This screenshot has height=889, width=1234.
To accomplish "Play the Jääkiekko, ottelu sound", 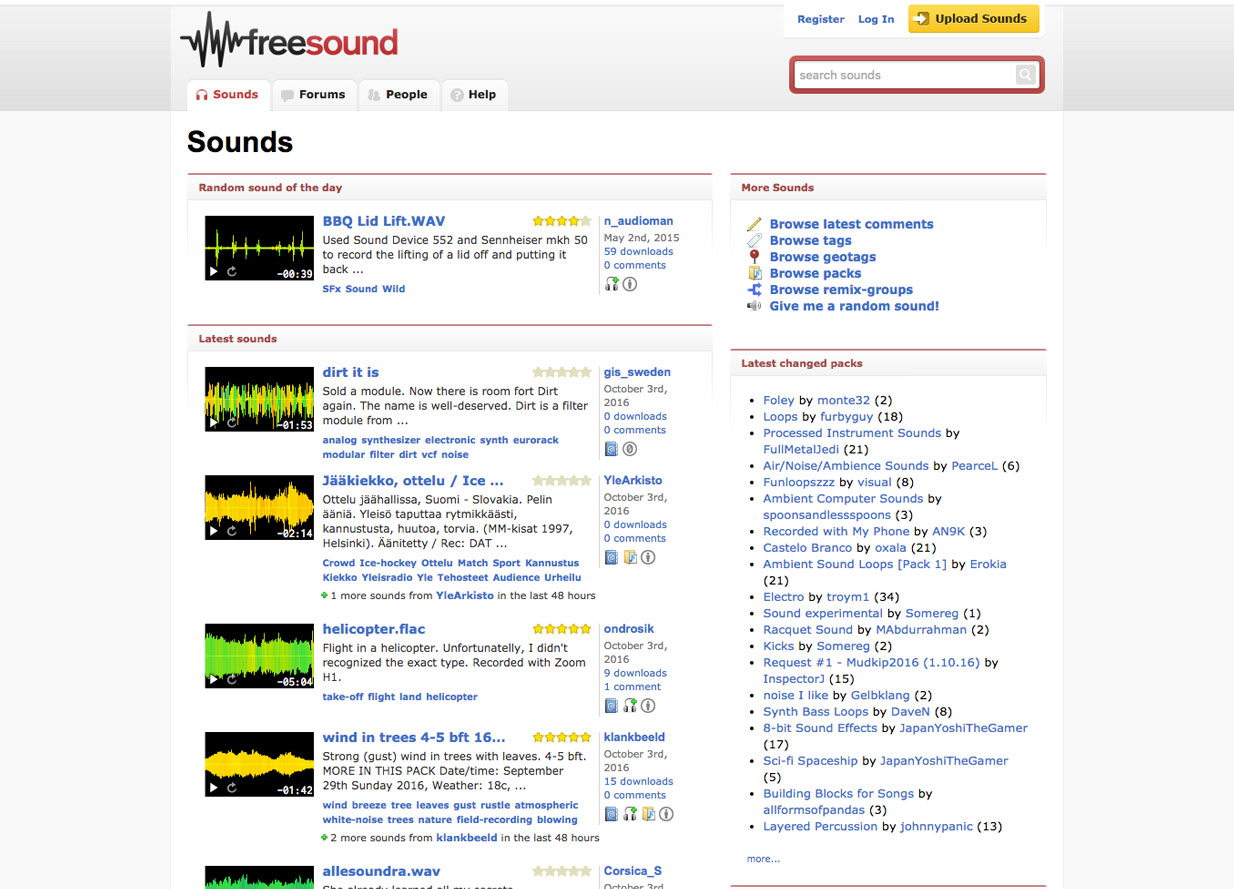I will pos(213,532).
